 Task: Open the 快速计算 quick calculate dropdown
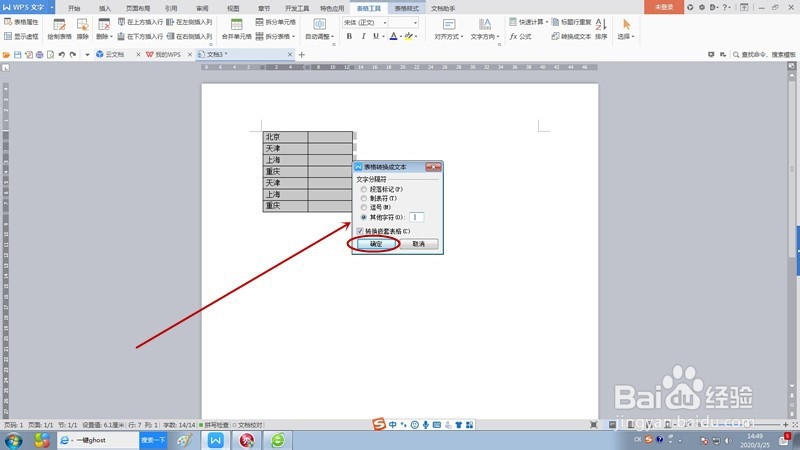[x=528, y=22]
